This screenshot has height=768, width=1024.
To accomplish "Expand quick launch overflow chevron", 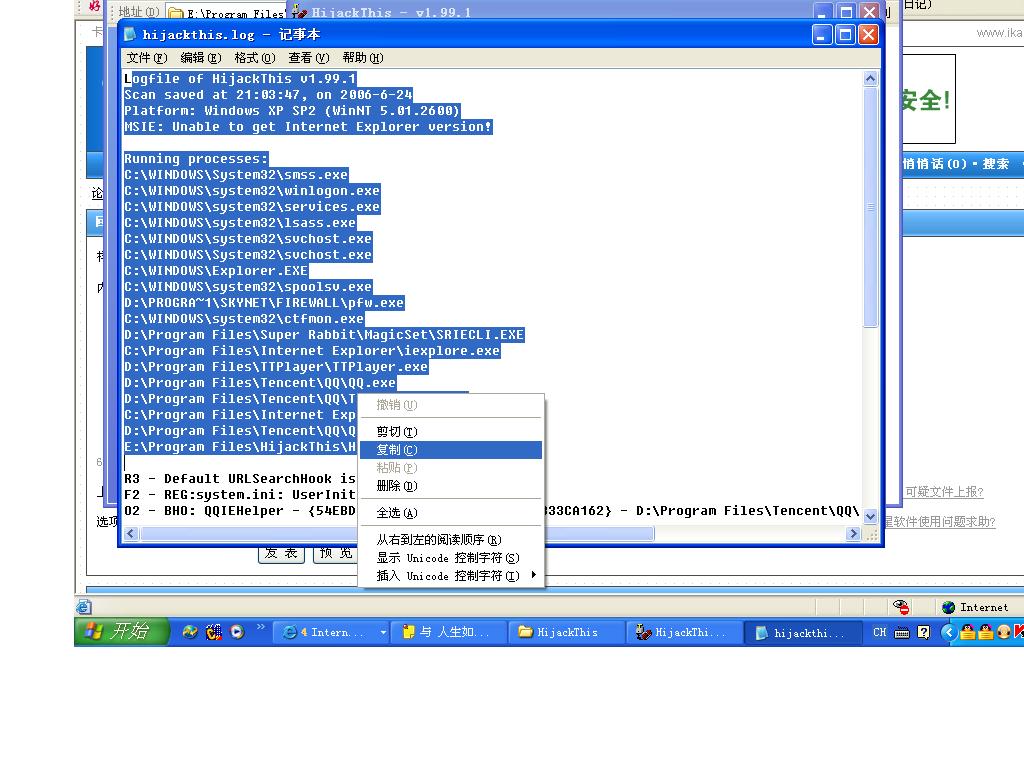I will (261, 627).
